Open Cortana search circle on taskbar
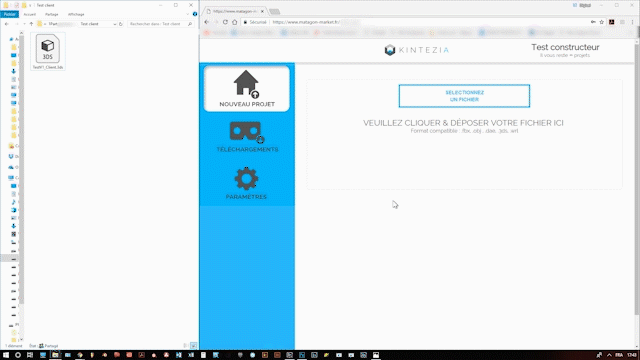Screen dimensions: 640x360 (x=18, y=355)
